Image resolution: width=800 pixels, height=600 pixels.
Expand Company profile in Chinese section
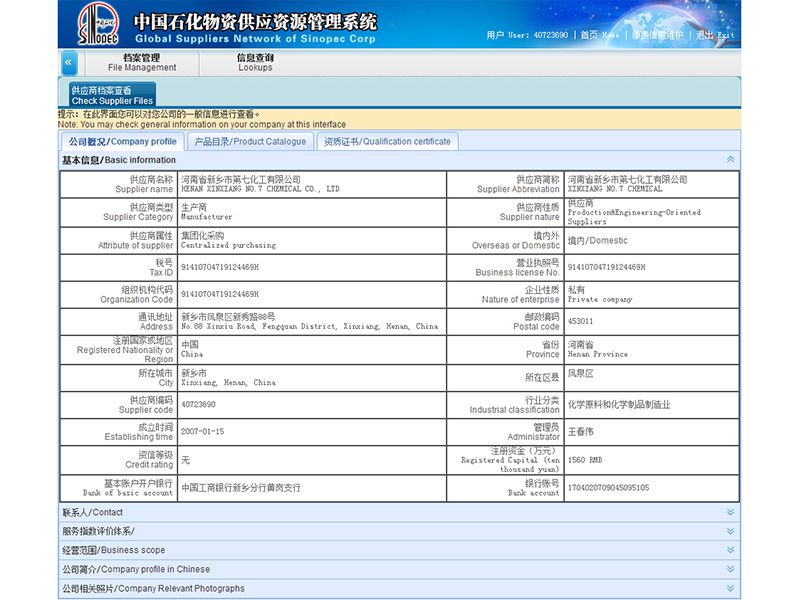click(x=730, y=569)
